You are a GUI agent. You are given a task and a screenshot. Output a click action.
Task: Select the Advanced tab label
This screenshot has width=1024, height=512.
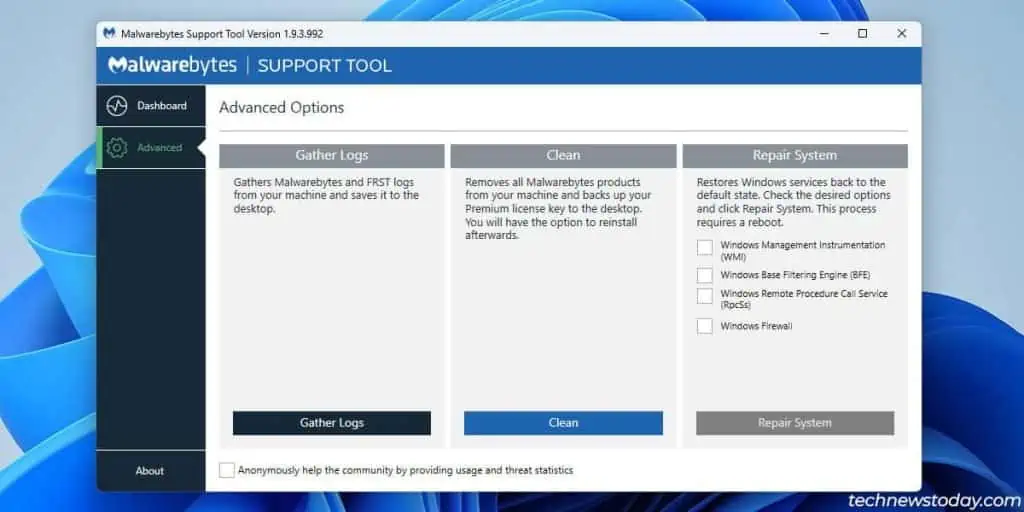159,148
